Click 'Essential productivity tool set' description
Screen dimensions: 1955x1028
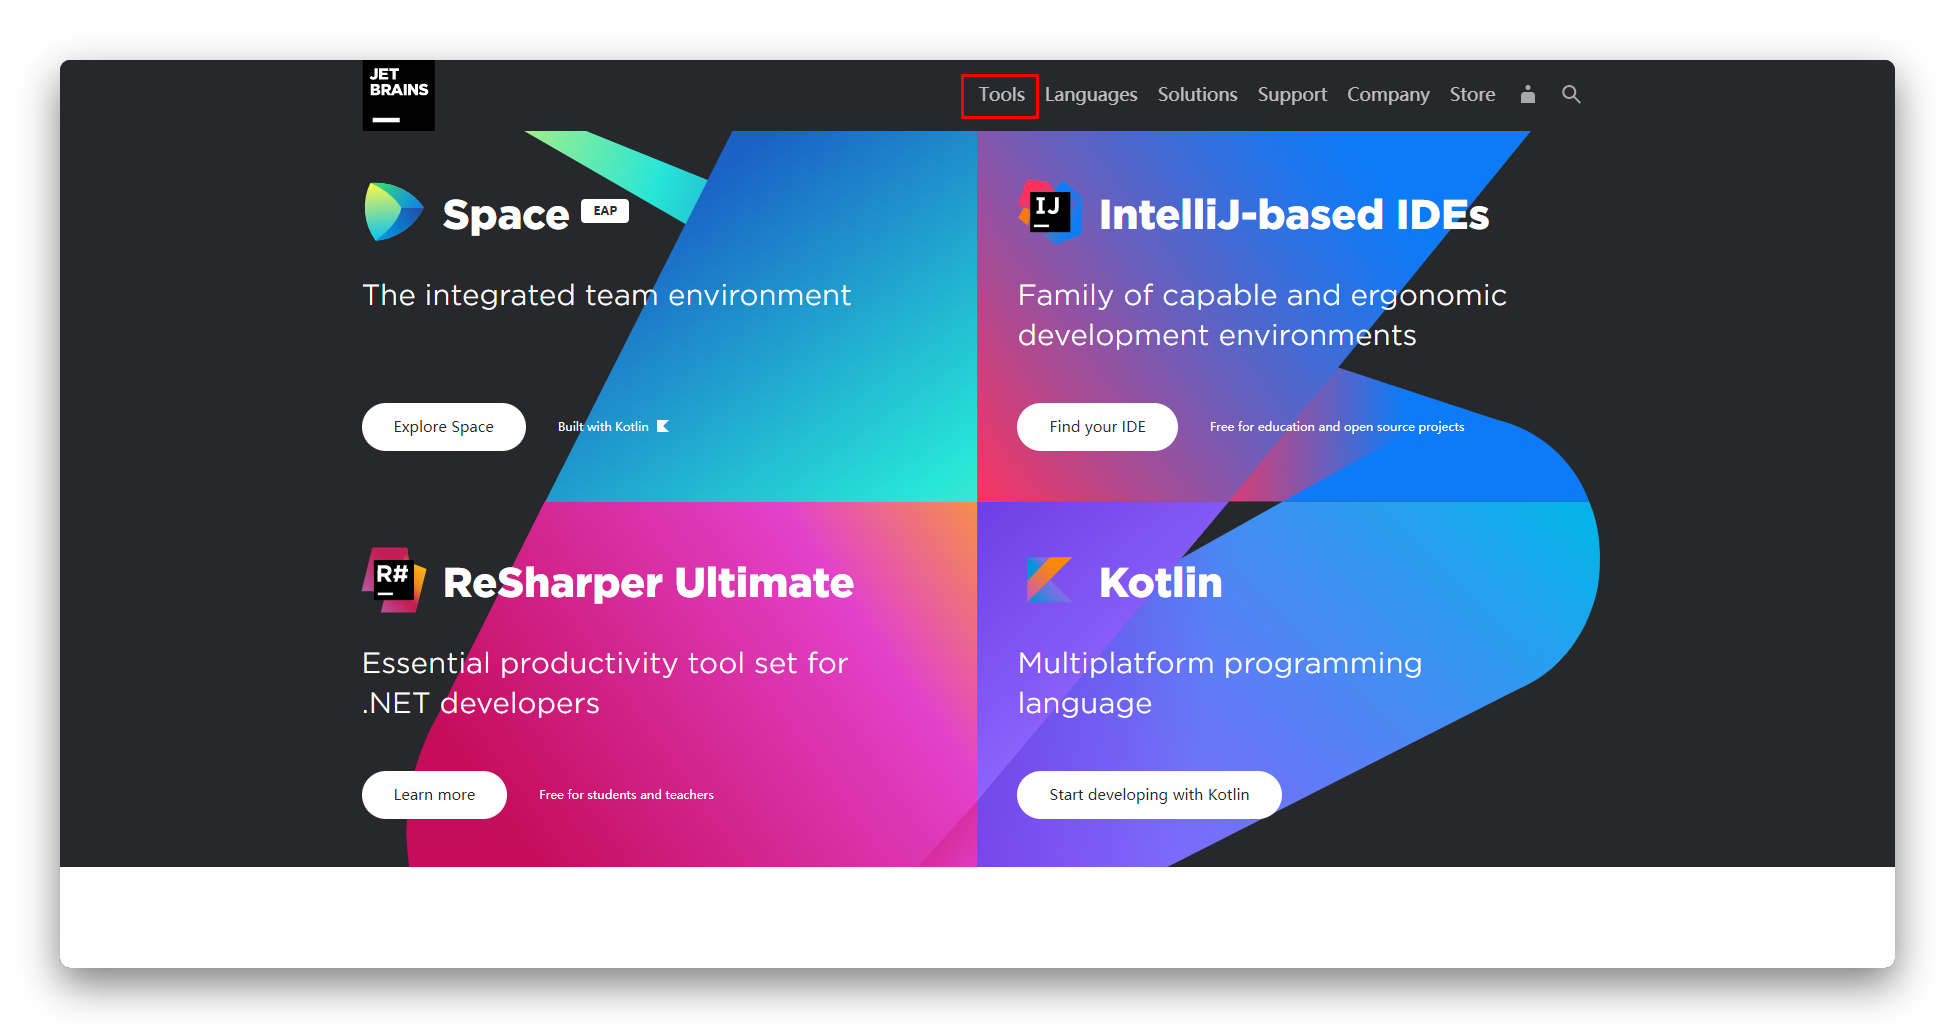tap(605, 683)
